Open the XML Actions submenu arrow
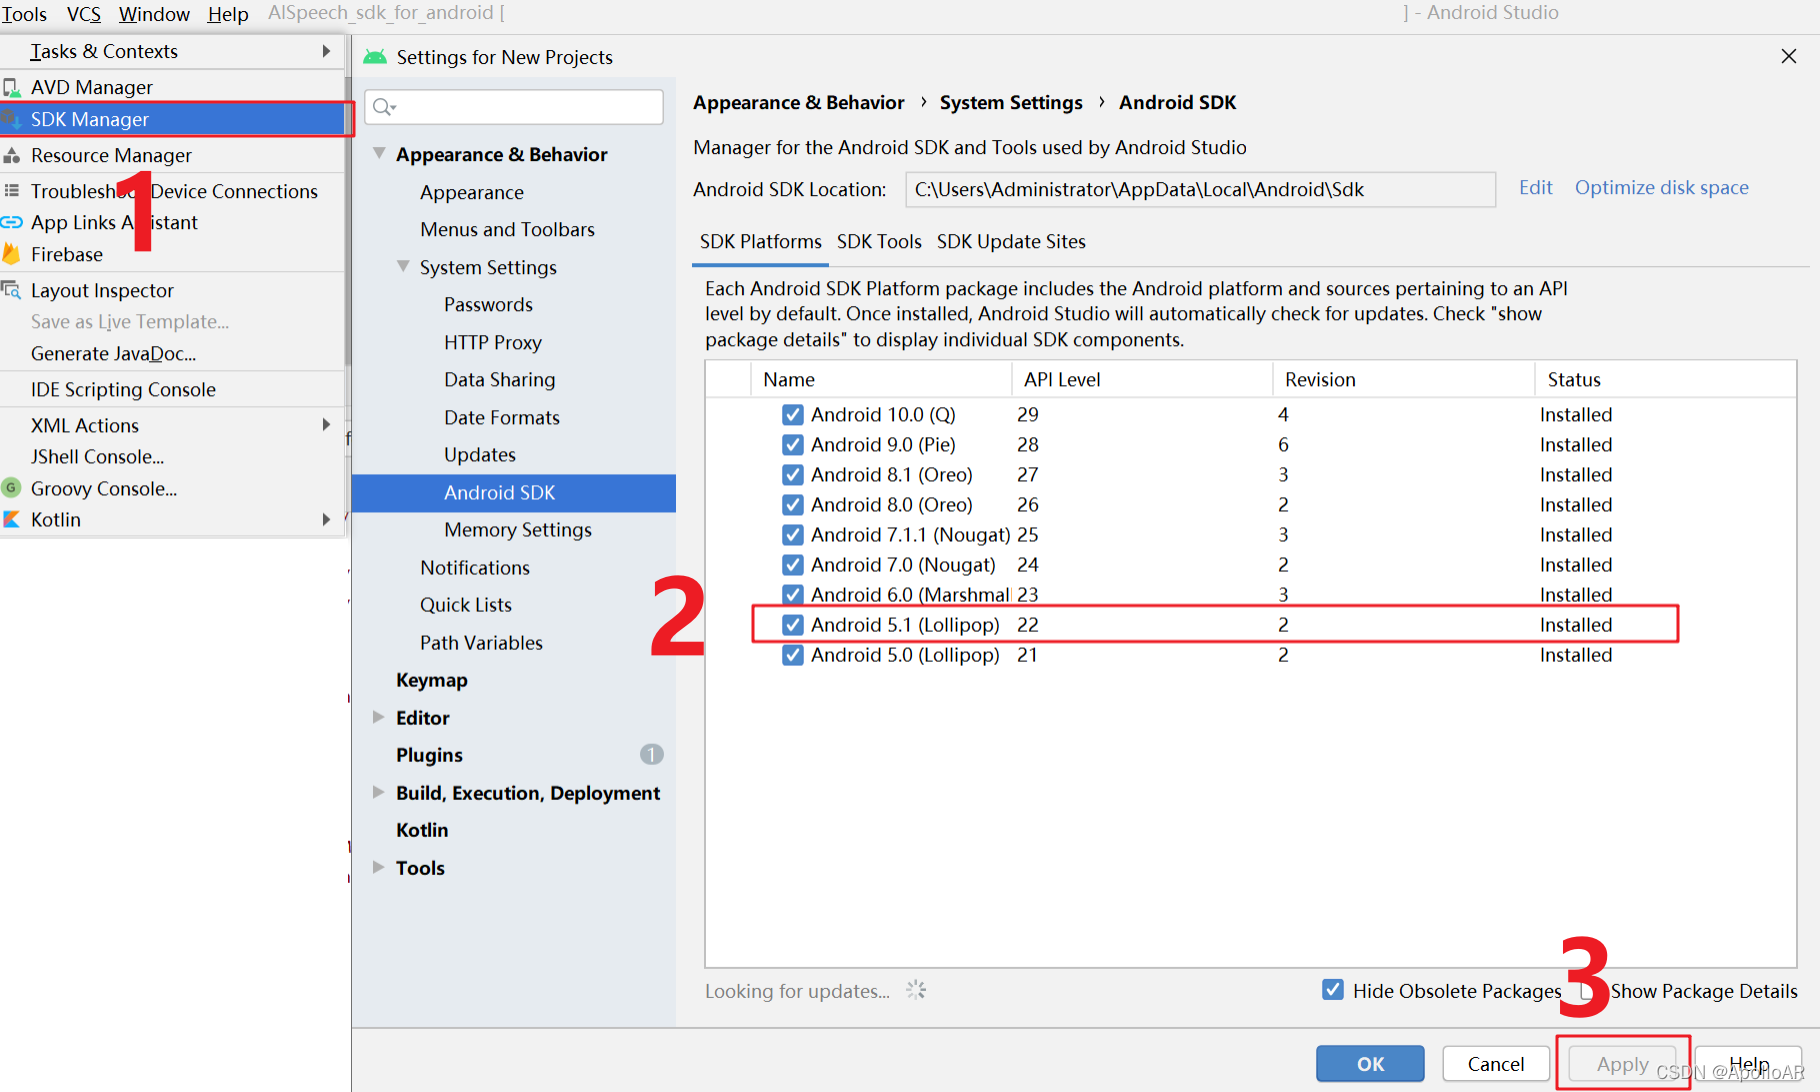This screenshot has height=1092, width=1820. click(x=326, y=425)
